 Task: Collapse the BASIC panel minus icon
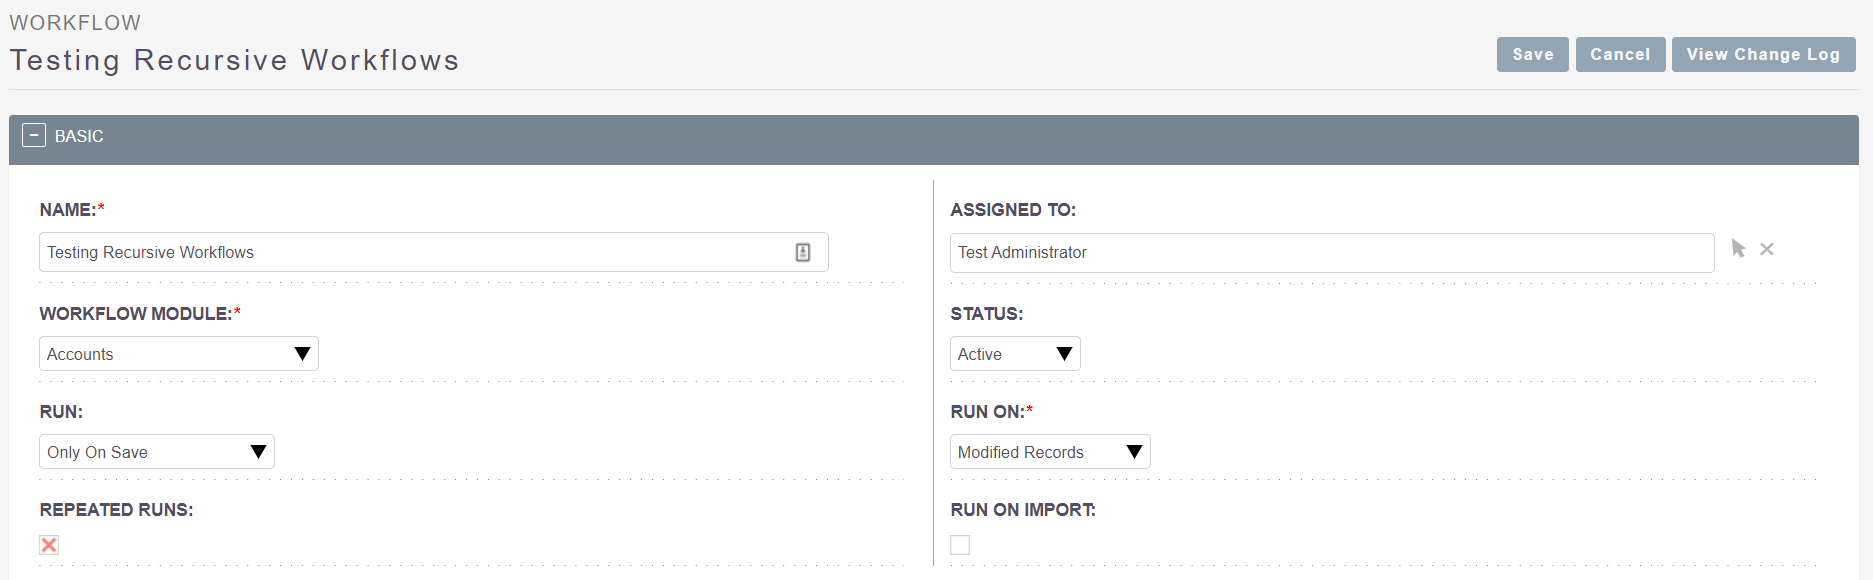[34, 135]
